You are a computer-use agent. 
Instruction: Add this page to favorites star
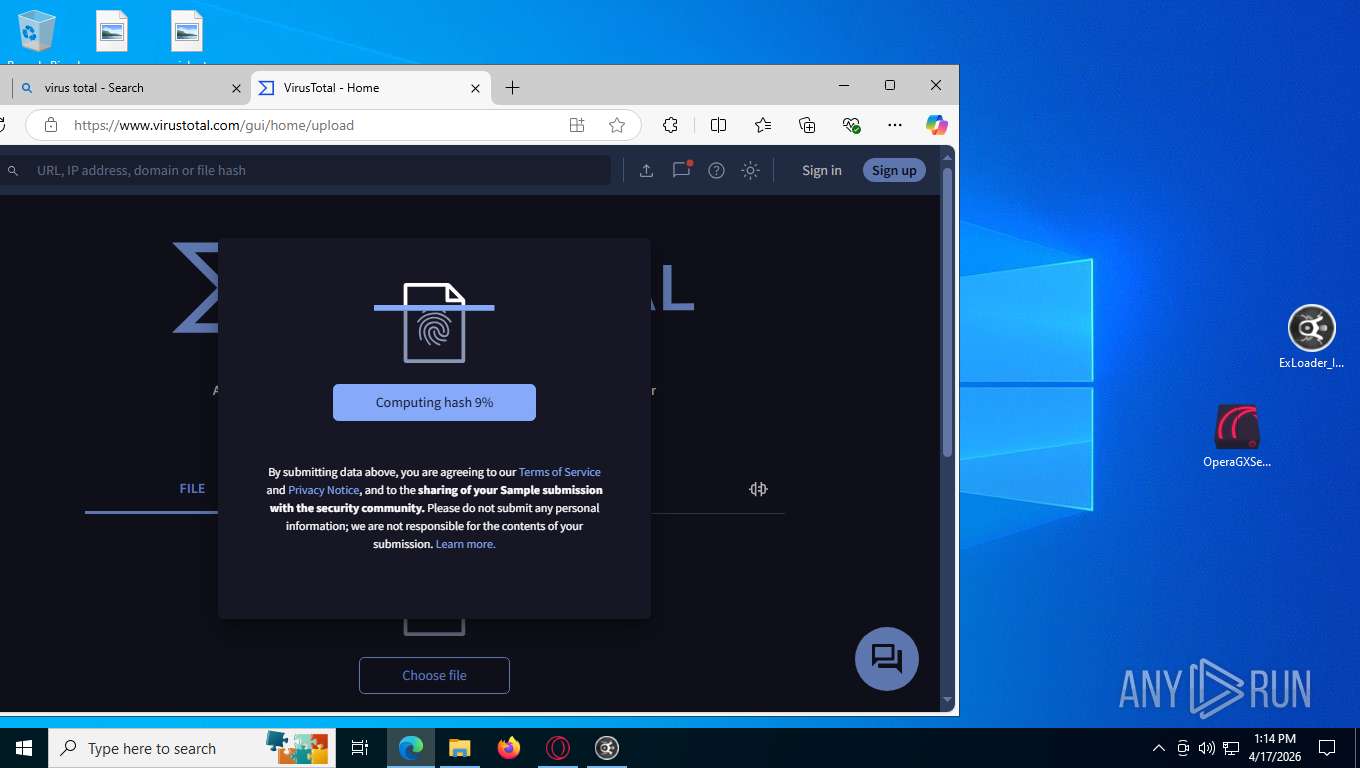[x=617, y=125]
